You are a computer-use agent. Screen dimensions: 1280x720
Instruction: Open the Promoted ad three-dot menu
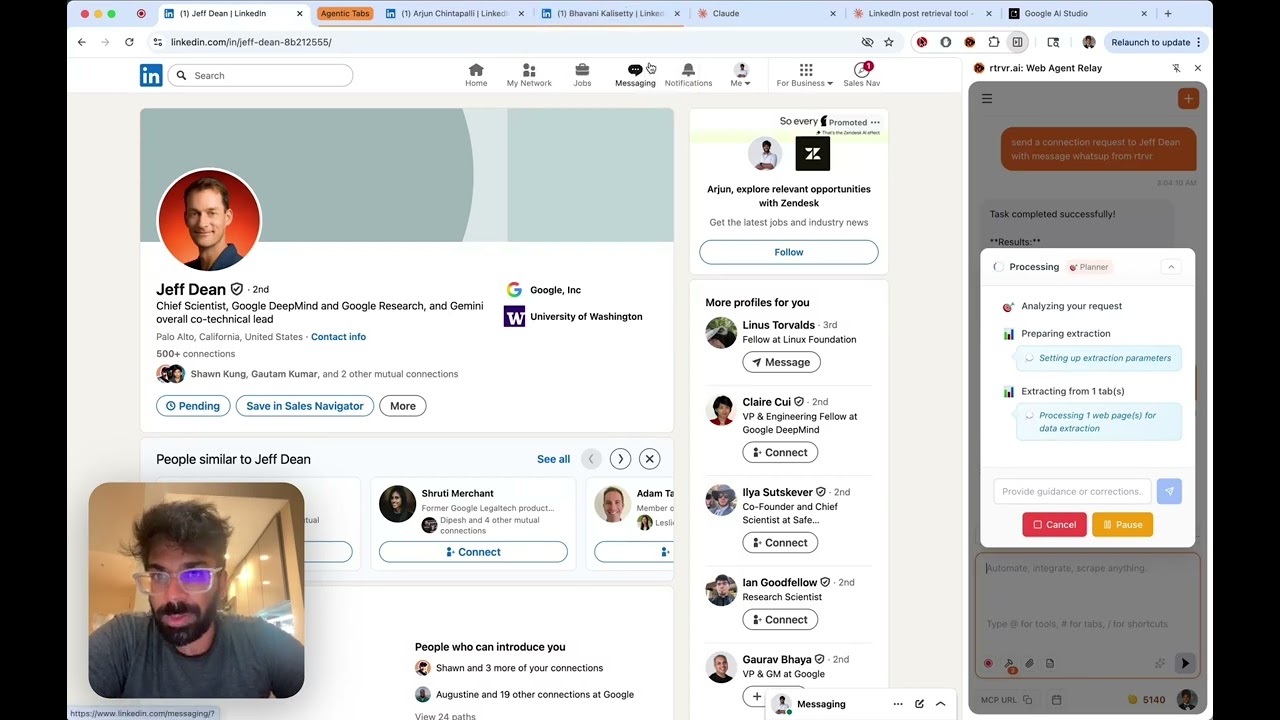click(875, 122)
